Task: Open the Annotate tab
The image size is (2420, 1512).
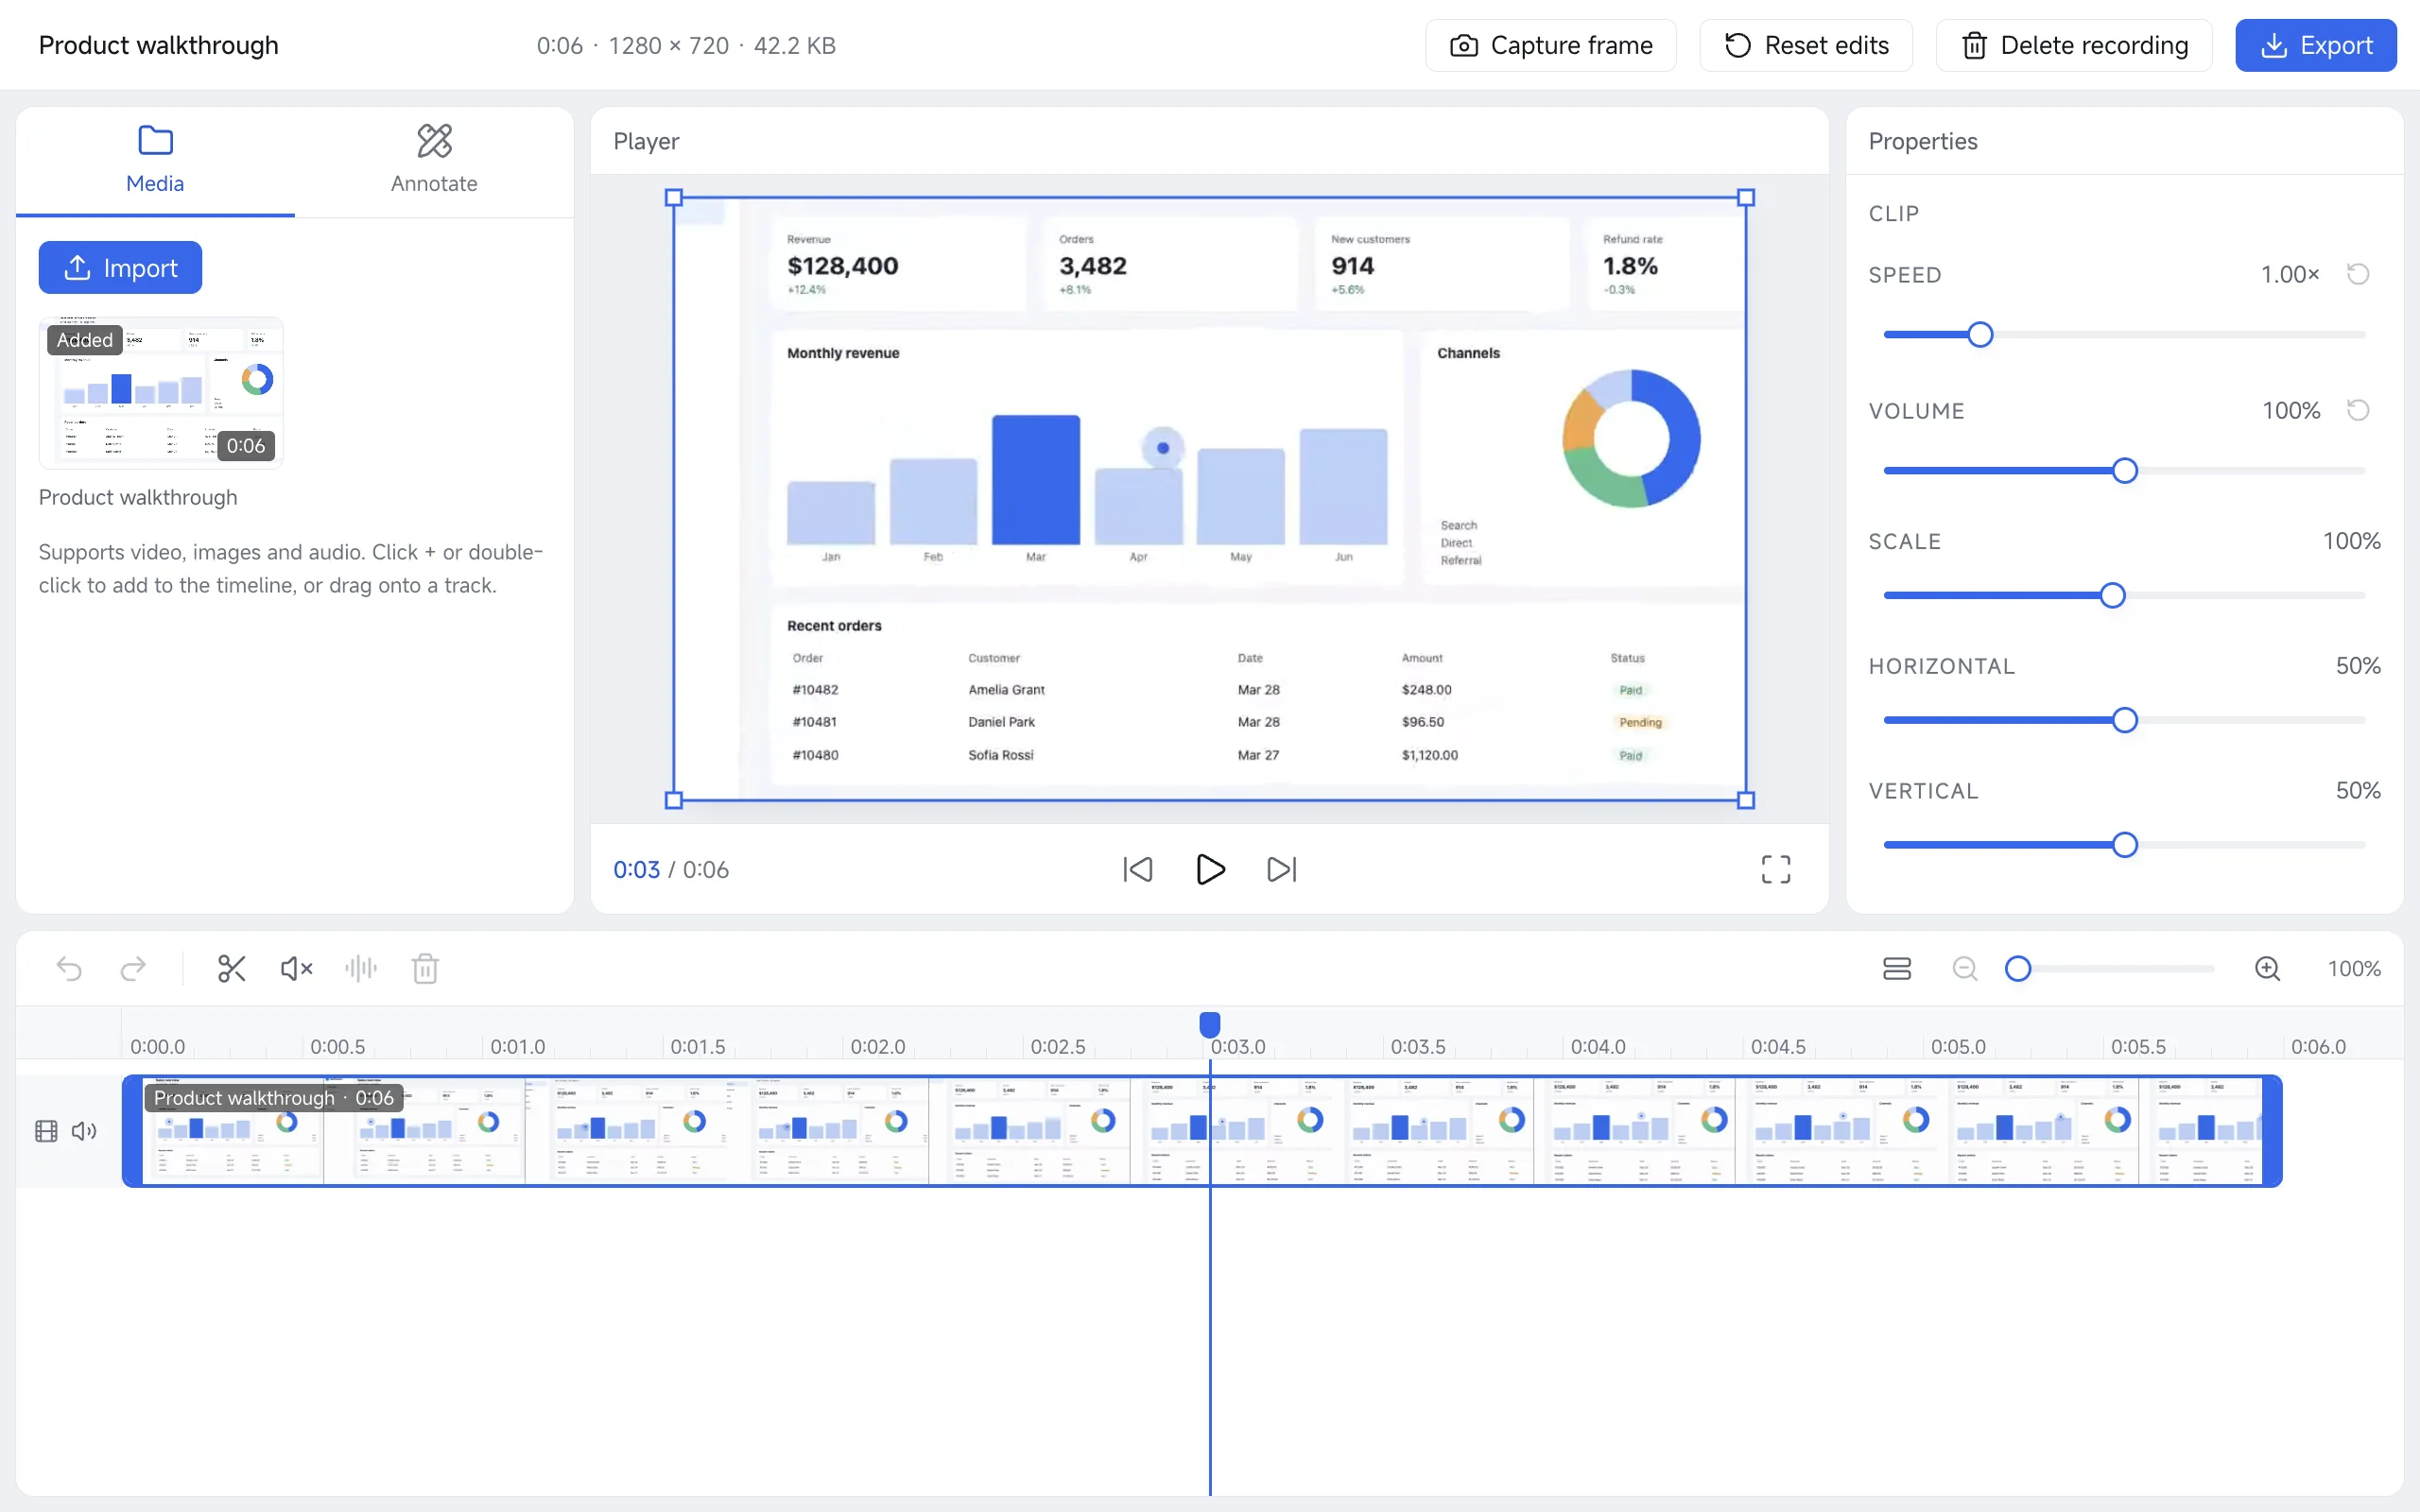Action: pos(434,160)
